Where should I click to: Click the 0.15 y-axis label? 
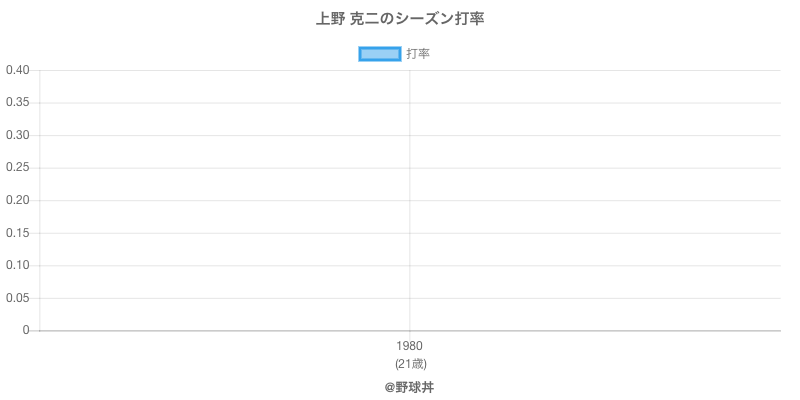click(17, 233)
